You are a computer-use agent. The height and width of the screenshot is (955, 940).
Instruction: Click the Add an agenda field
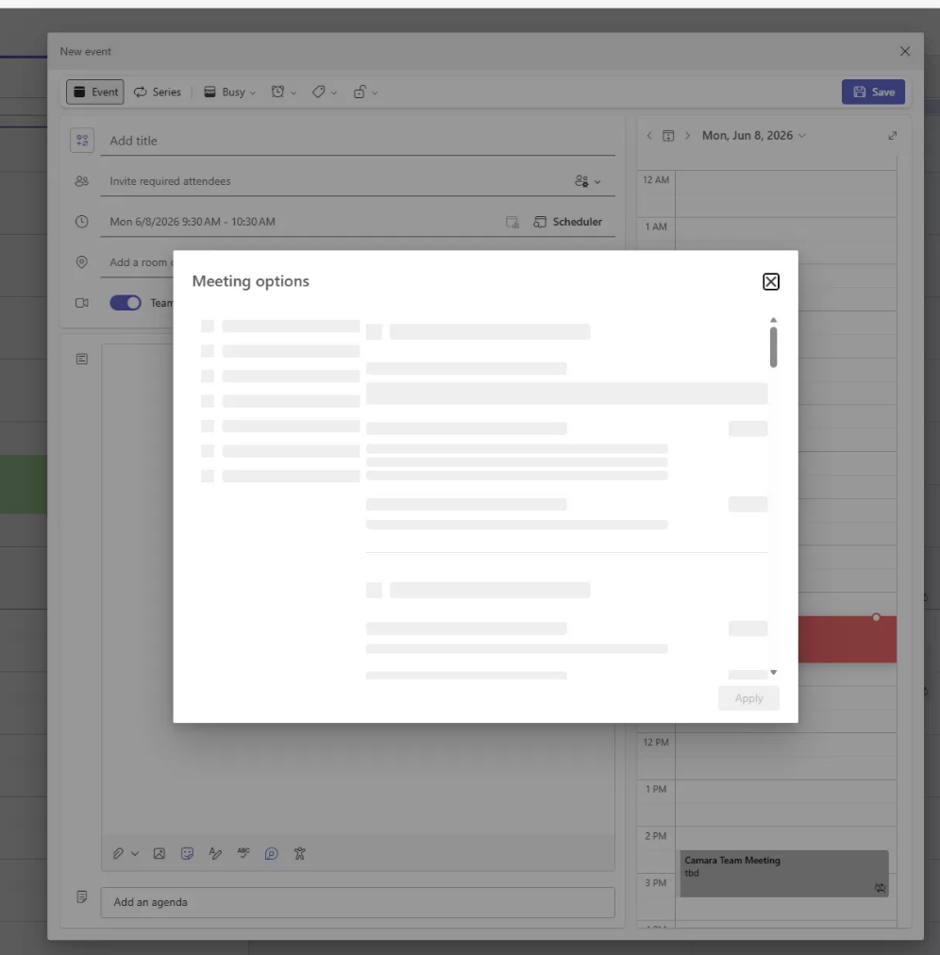(358, 902)
